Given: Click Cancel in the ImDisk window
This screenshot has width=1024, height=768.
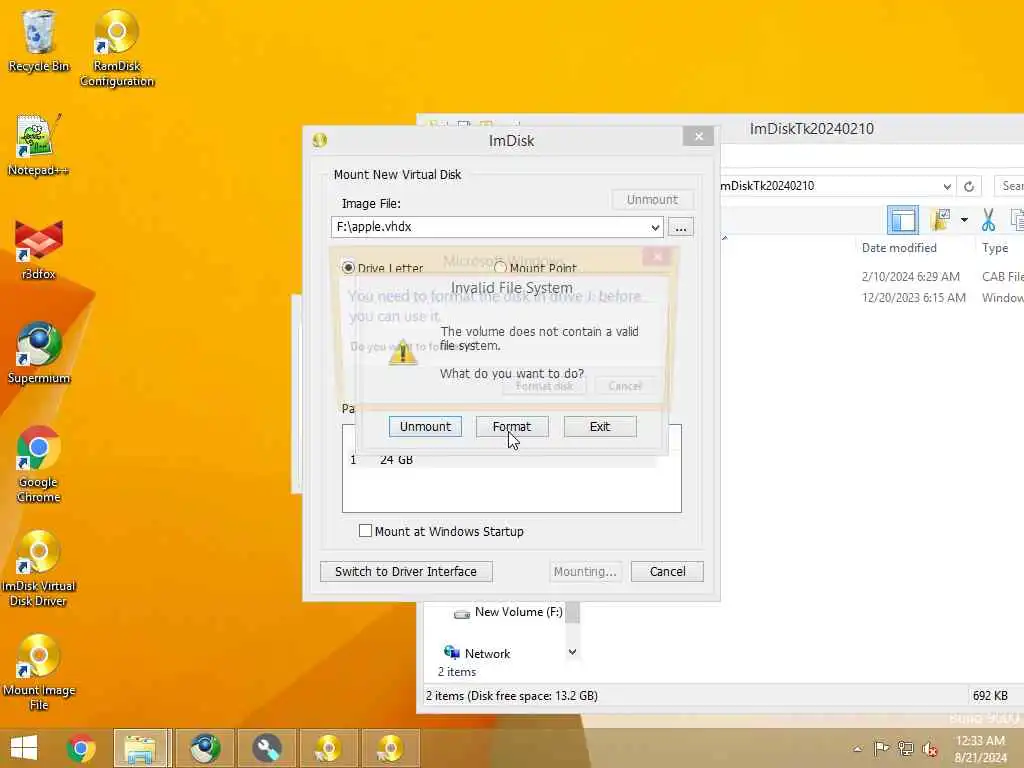Looking at the screenshot, I should tap(667, 571).
